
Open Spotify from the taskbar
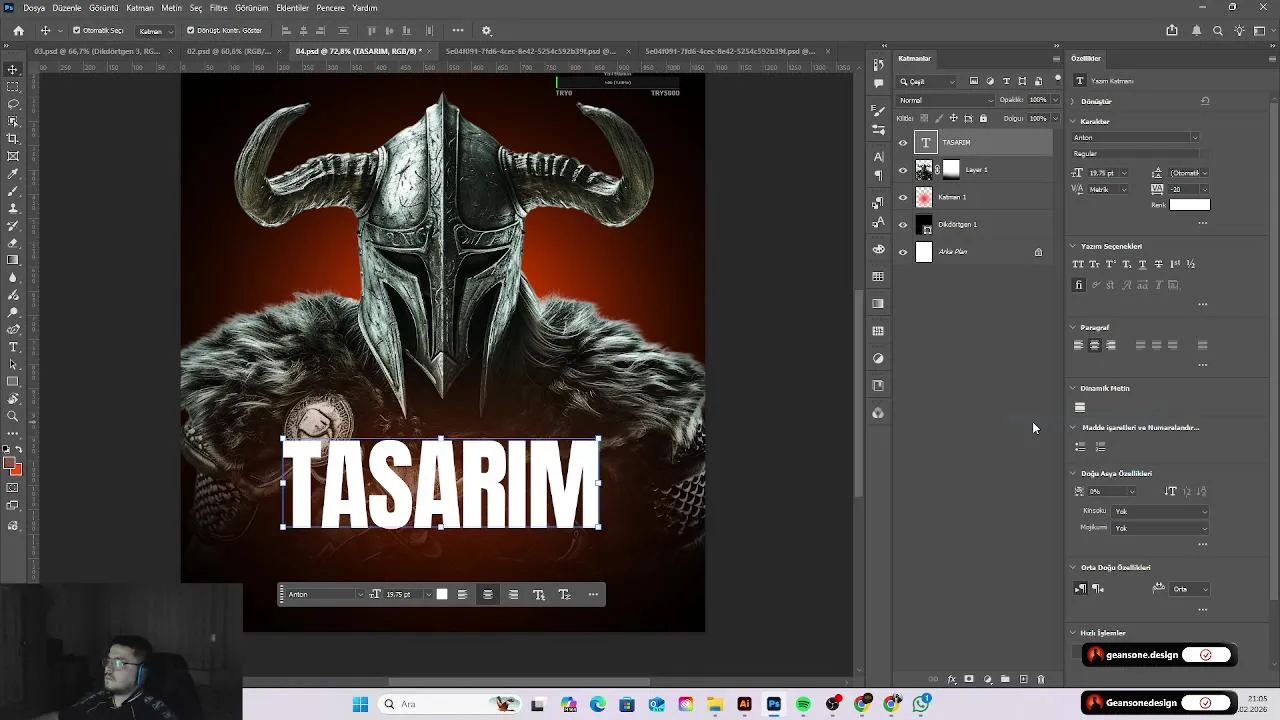click(x=803, y=705)
